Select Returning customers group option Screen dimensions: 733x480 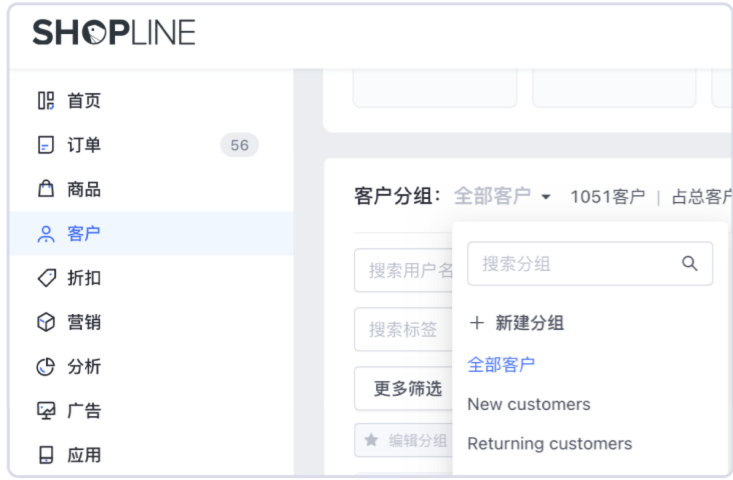(x=550, y=443)
